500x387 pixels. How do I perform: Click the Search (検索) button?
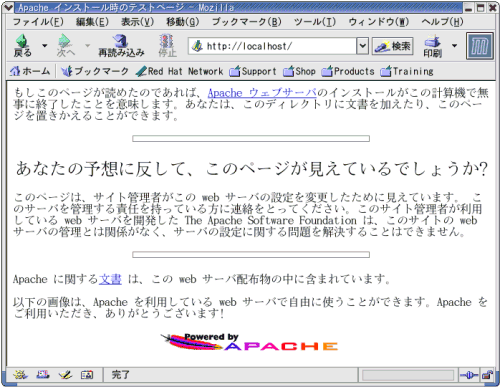point(393,46)
